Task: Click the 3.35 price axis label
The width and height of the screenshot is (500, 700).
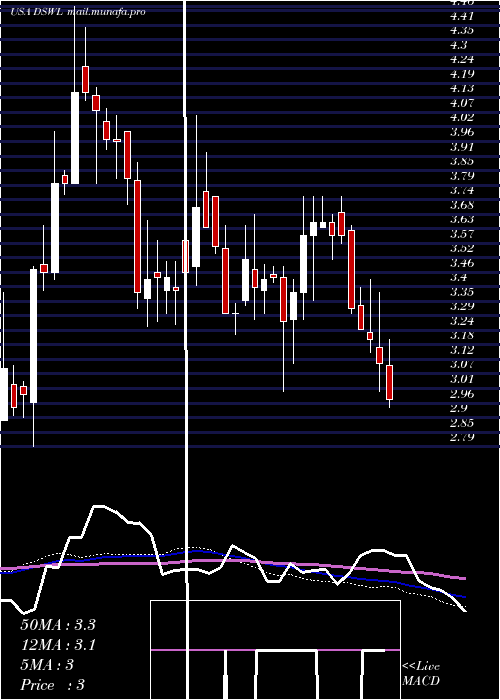Action: coord(462,292)
